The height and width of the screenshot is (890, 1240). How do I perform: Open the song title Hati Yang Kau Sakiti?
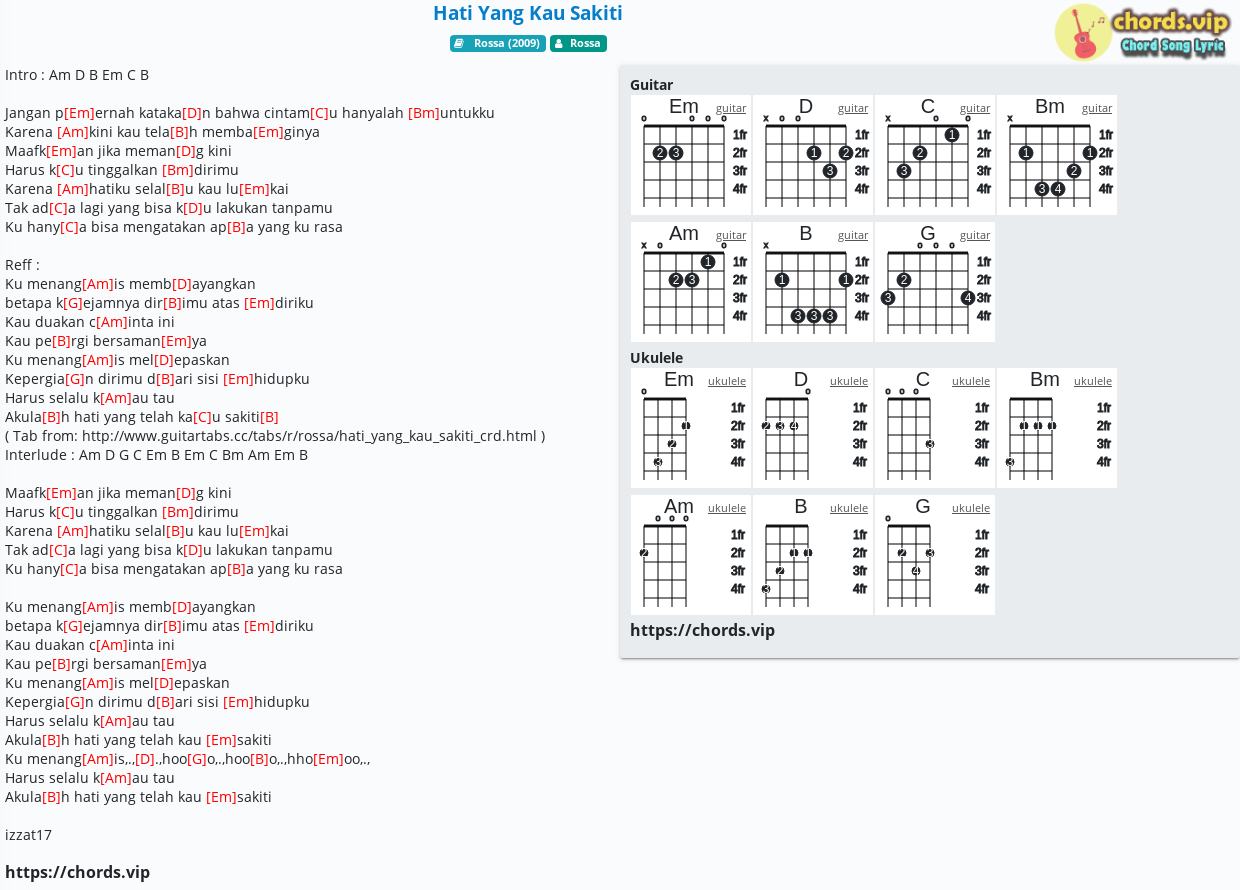coord(528,13)
